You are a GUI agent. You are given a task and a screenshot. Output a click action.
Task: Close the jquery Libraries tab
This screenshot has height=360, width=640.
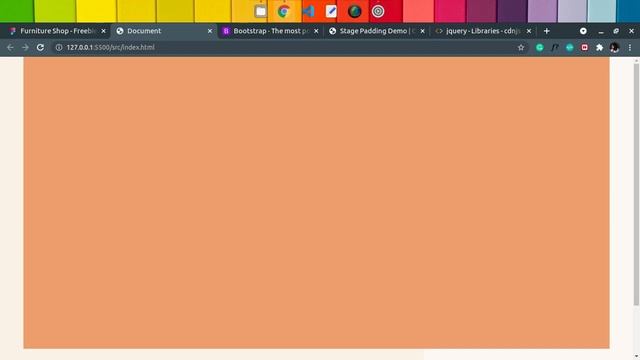(x=529, y=31)
